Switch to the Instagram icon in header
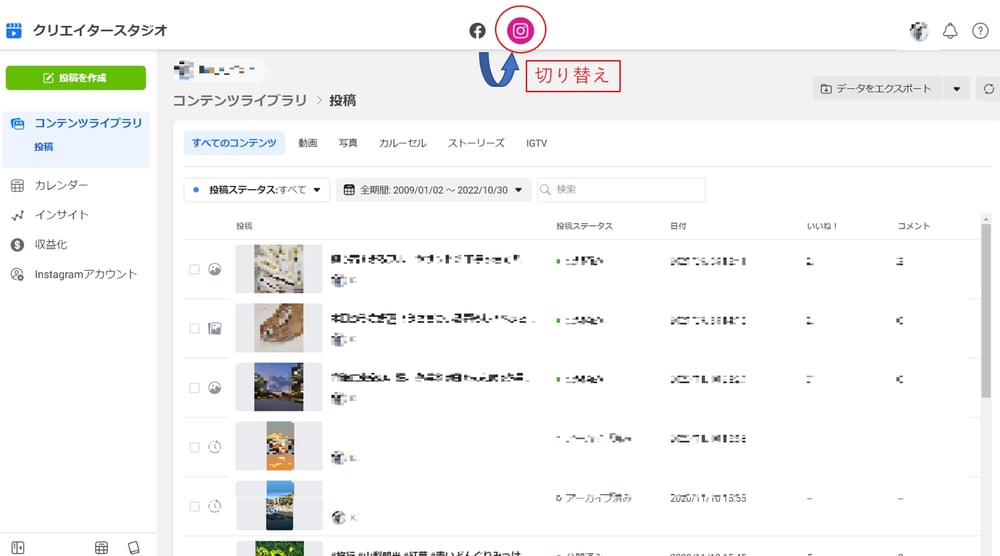1000x556 pixels. pos(520,31)
